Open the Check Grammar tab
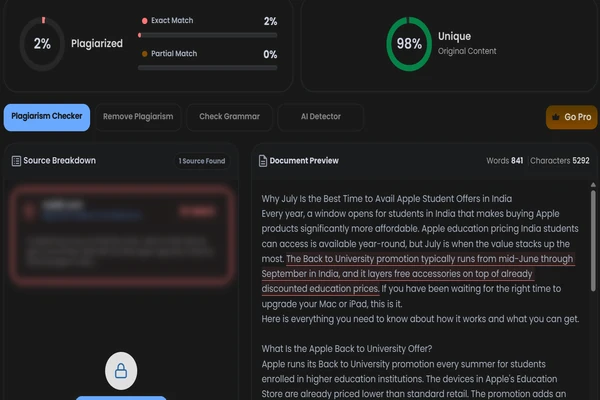The width and height of the screenshot is (600, 400). (229, 117)
